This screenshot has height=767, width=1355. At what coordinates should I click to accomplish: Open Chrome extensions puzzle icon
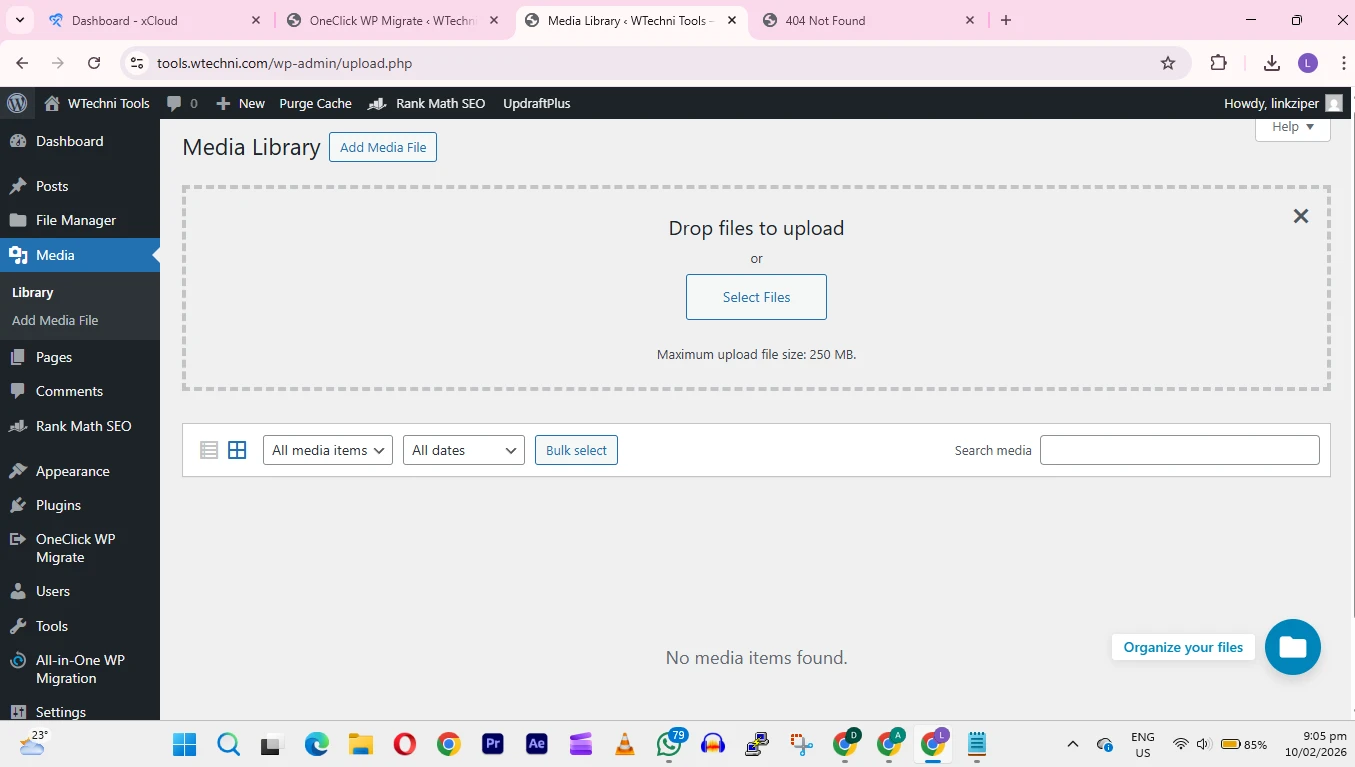tap(1218, 63)
